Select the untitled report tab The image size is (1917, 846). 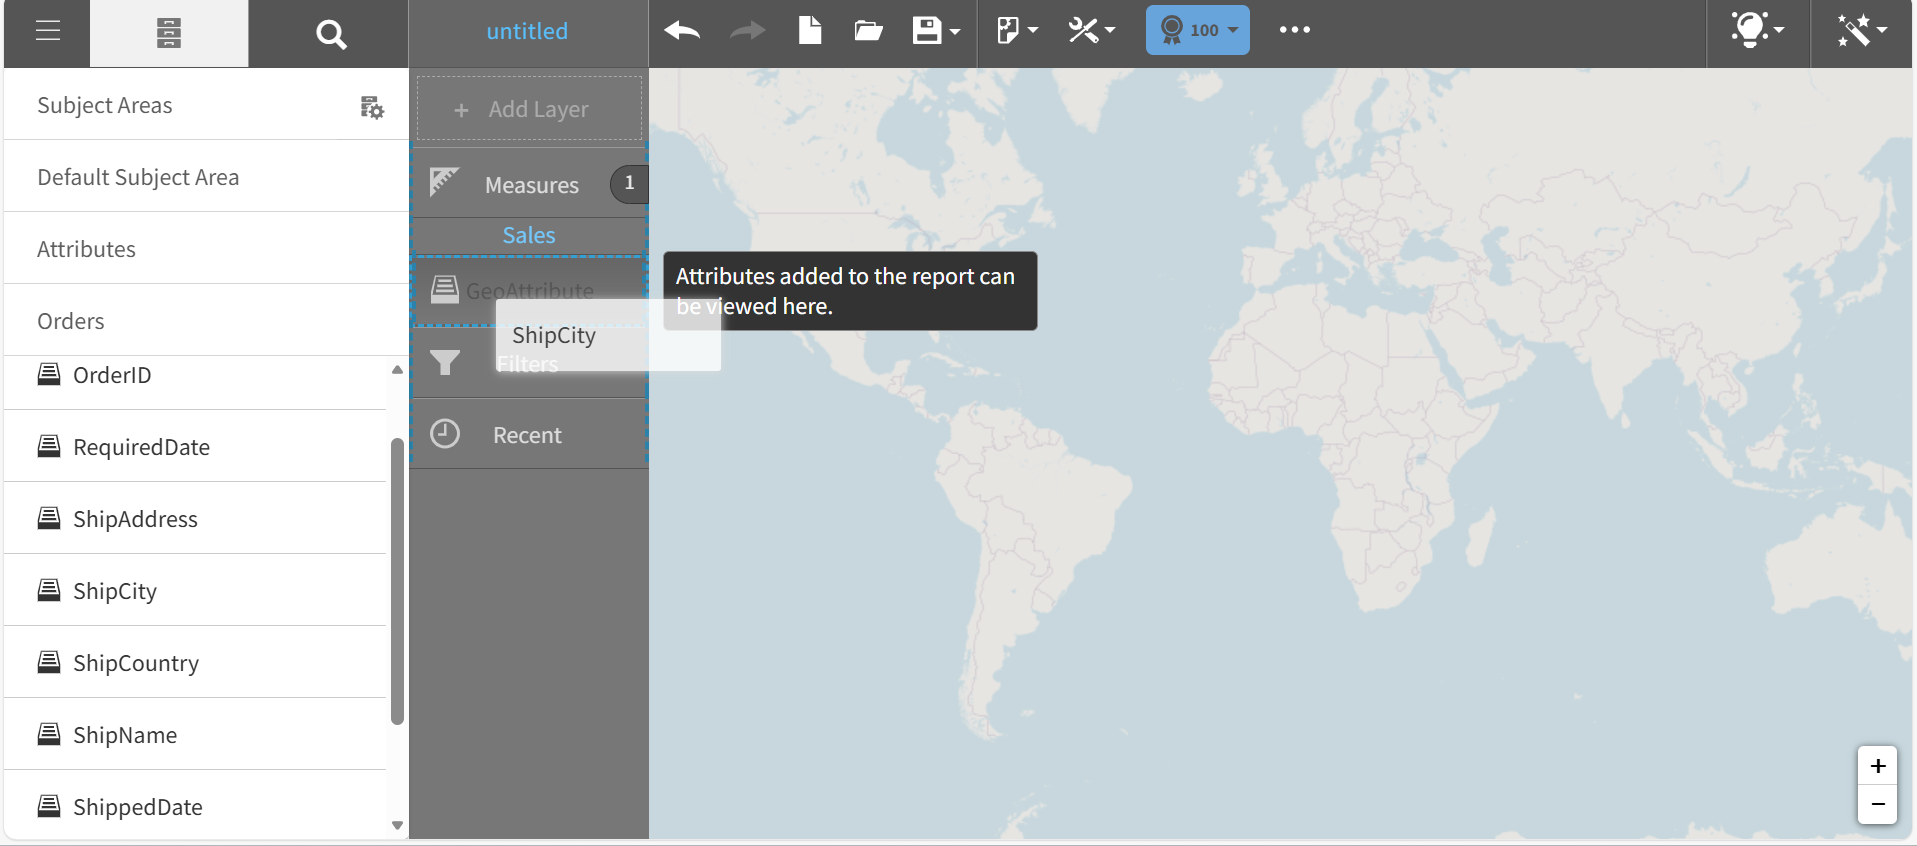[x=527, y=32]
